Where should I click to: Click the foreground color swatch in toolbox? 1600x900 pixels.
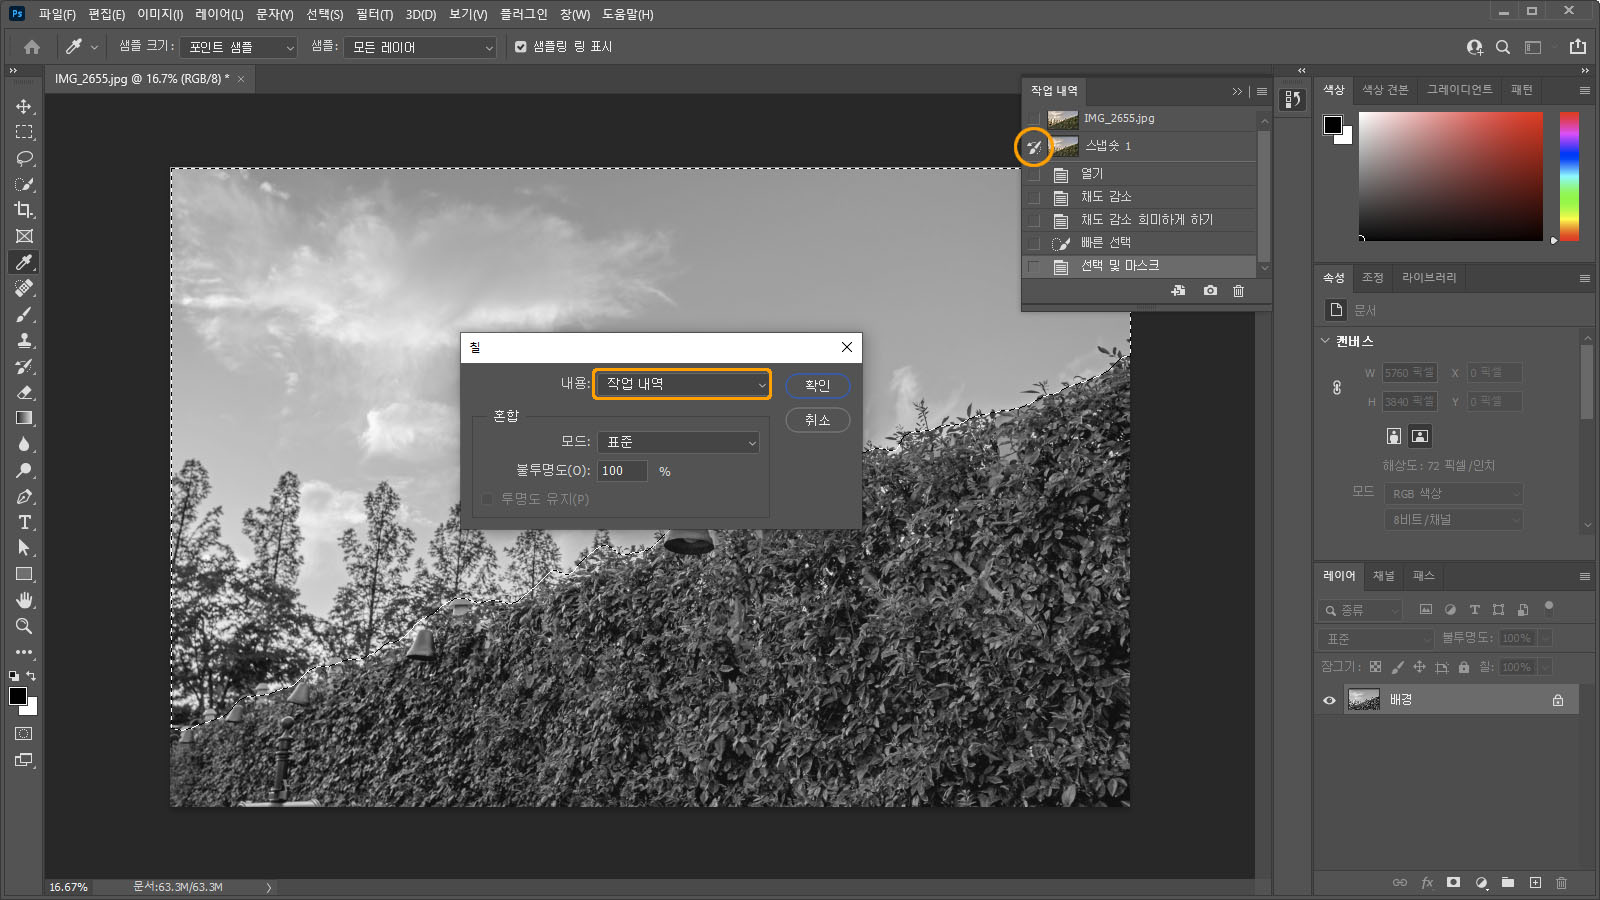[18, 696]
